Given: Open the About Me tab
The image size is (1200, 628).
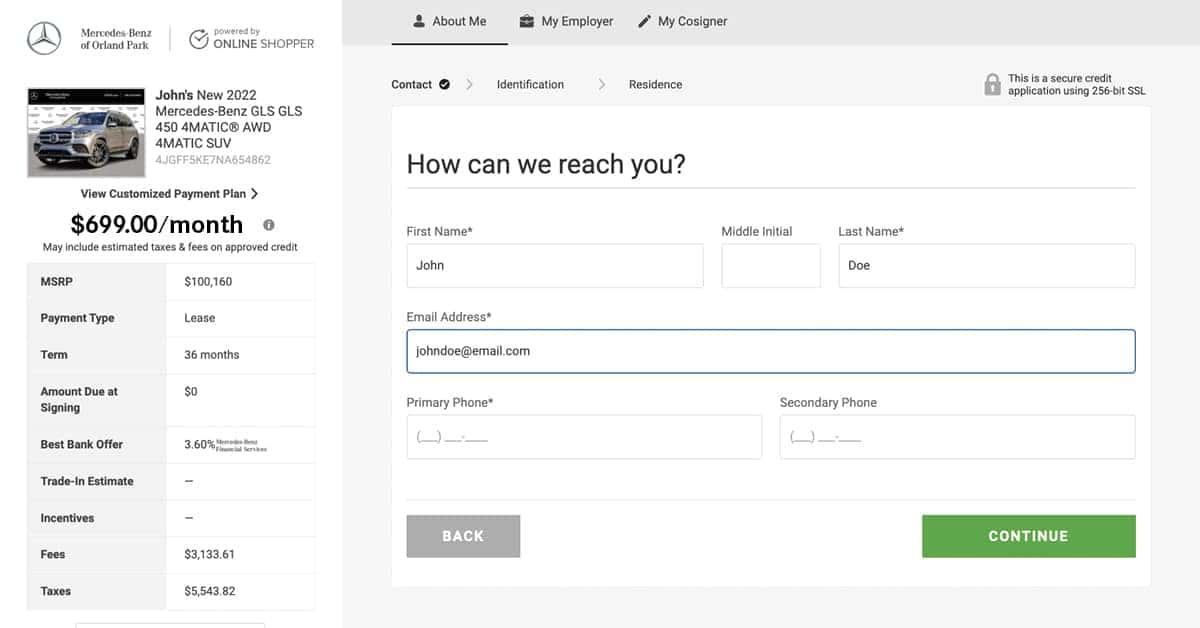Looking at the screenshot, I should [449, 21].
